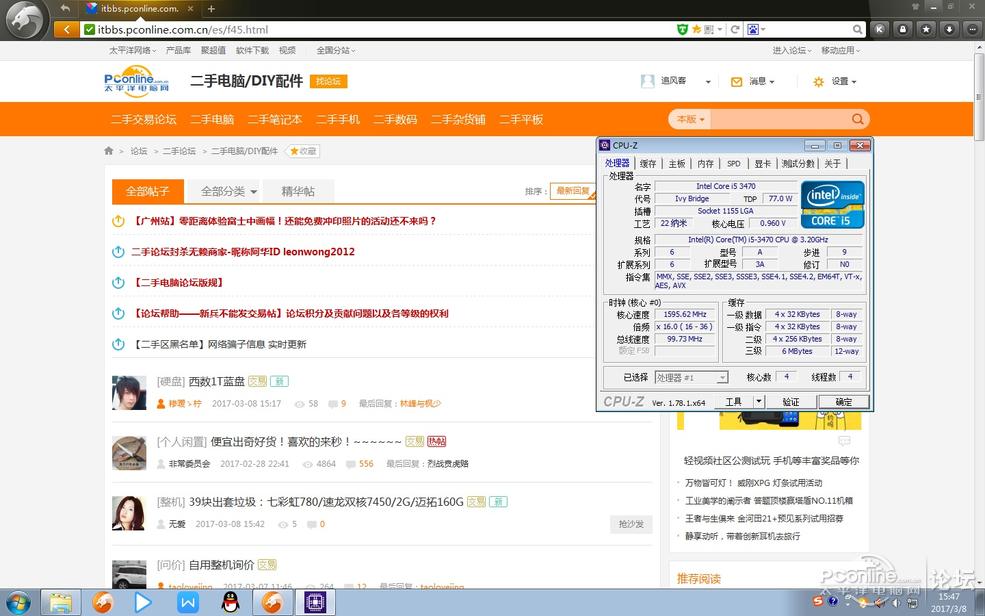This screenshot has height=616, width=985.
Task: Click the Sogou input S tray icon
Action: pyautogui.click(x=817, y=601)
